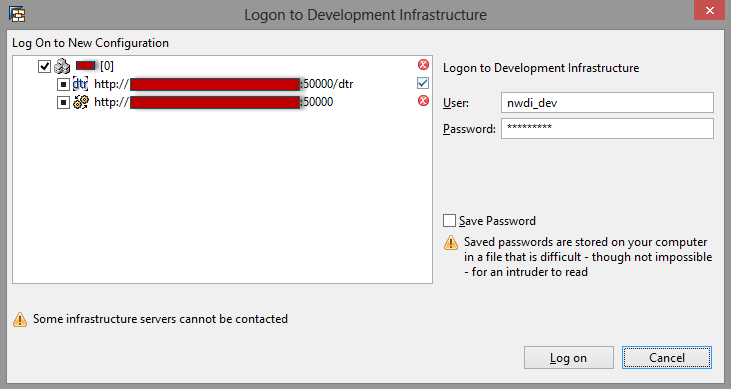Viewport: 731px width, 389px height.
Task: Click the gears icon of port 50000 server
Action: coord(81,102)
